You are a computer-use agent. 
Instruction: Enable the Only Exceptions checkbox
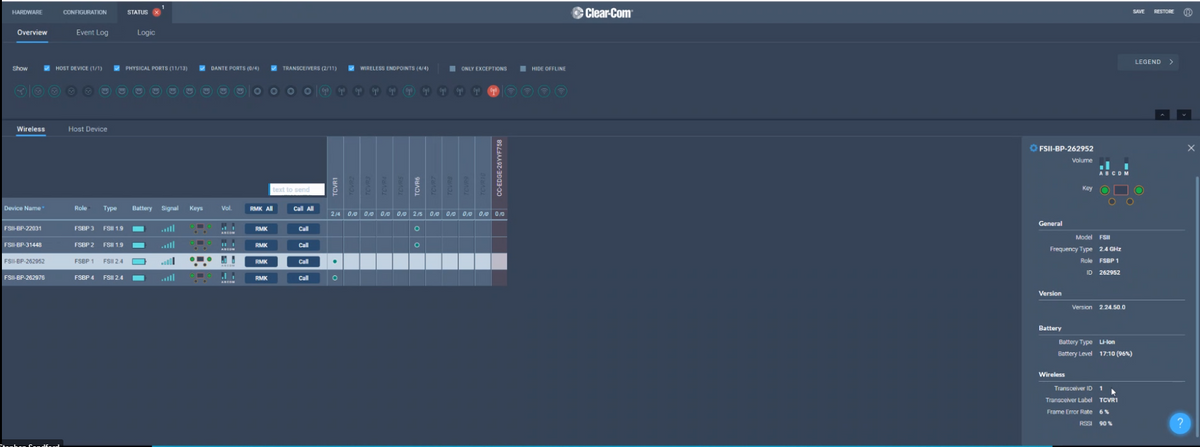pos(453,69)
